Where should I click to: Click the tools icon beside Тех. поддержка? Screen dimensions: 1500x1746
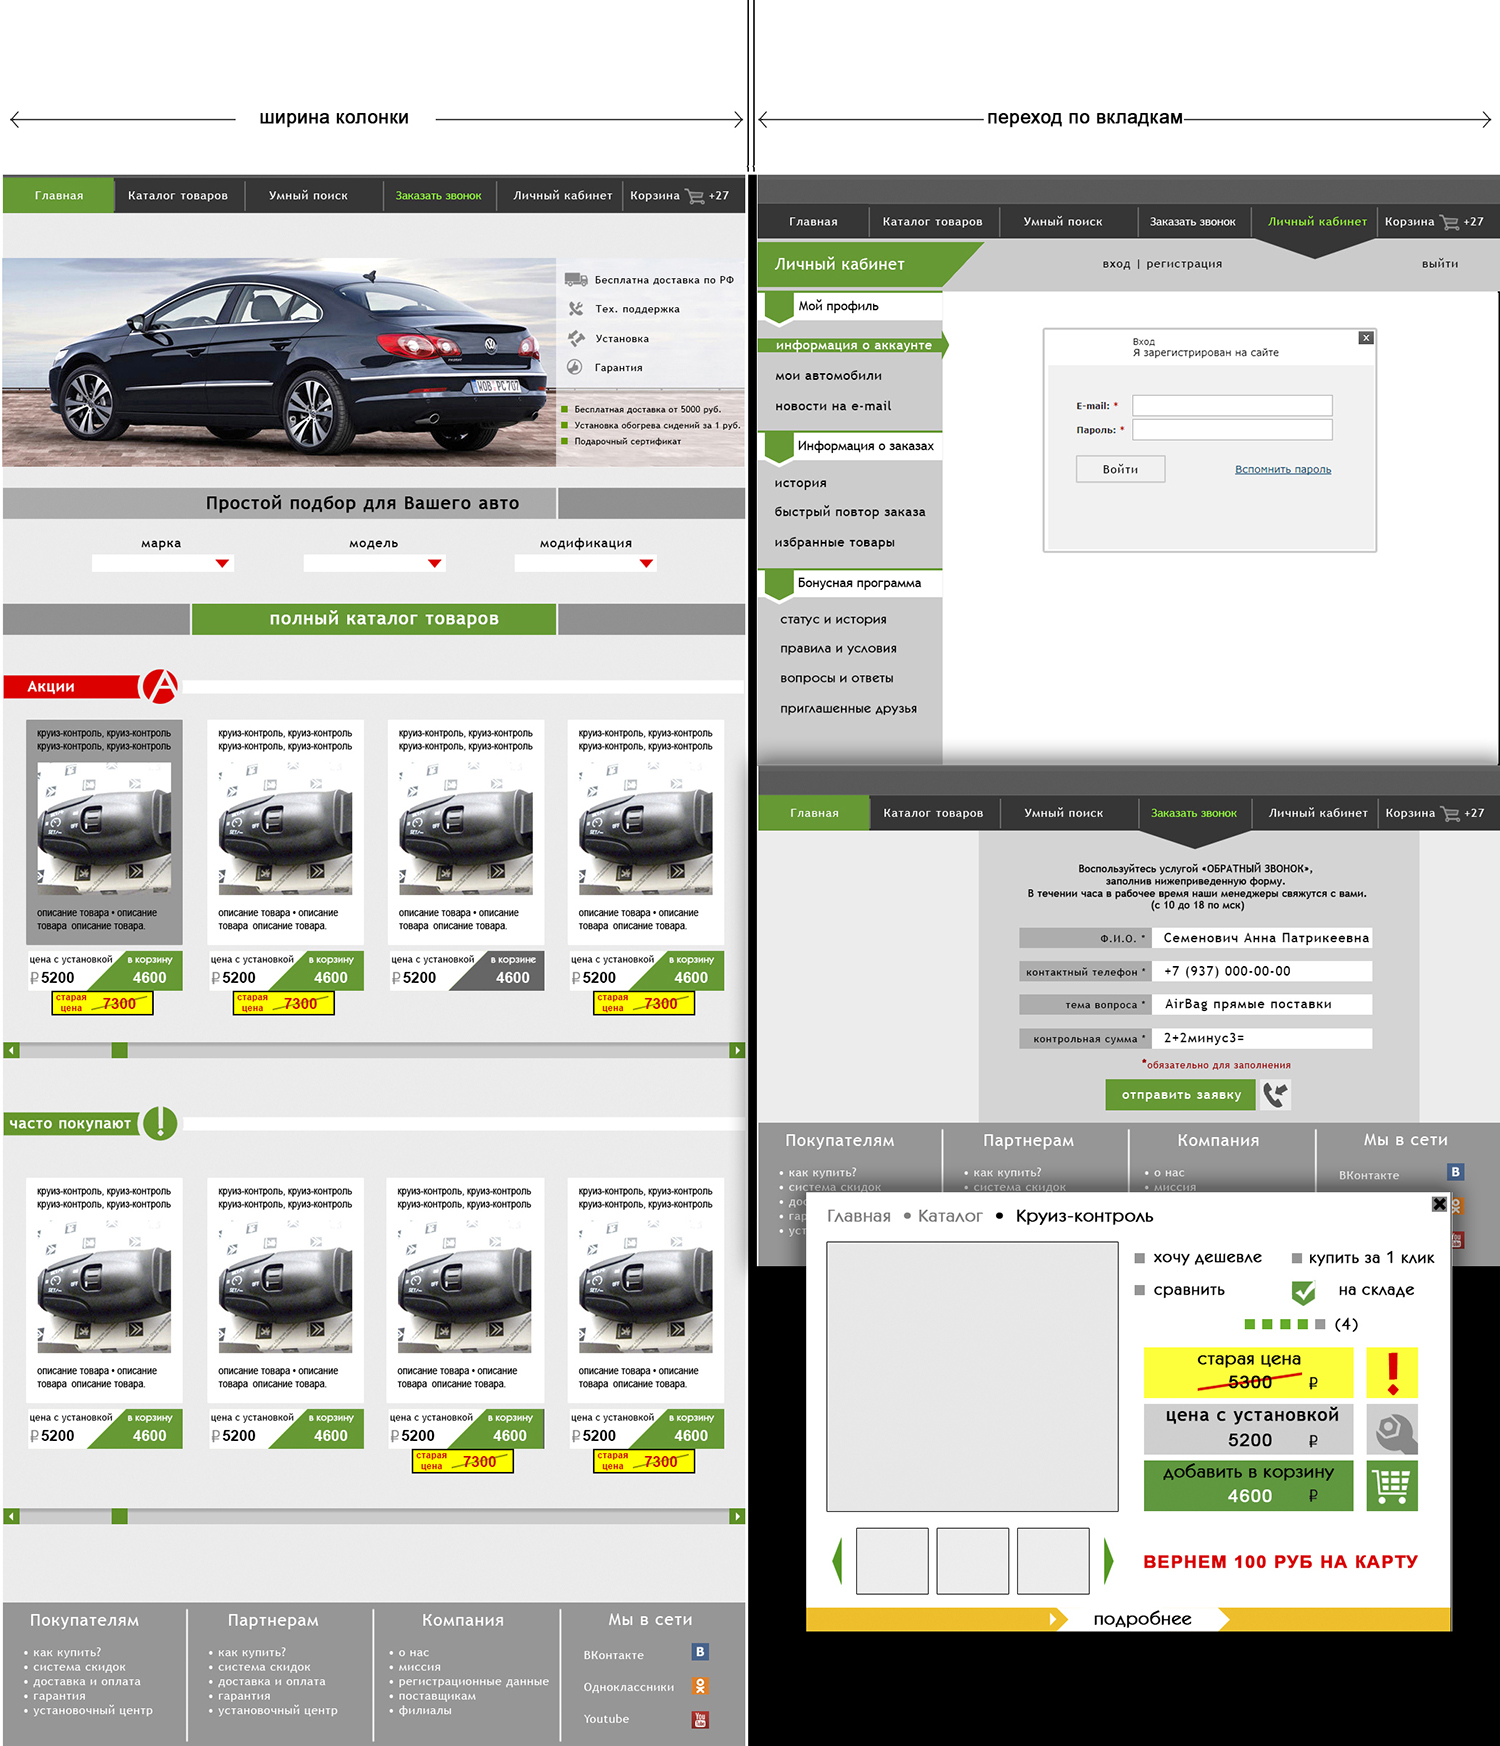click(x=576, y=309)
